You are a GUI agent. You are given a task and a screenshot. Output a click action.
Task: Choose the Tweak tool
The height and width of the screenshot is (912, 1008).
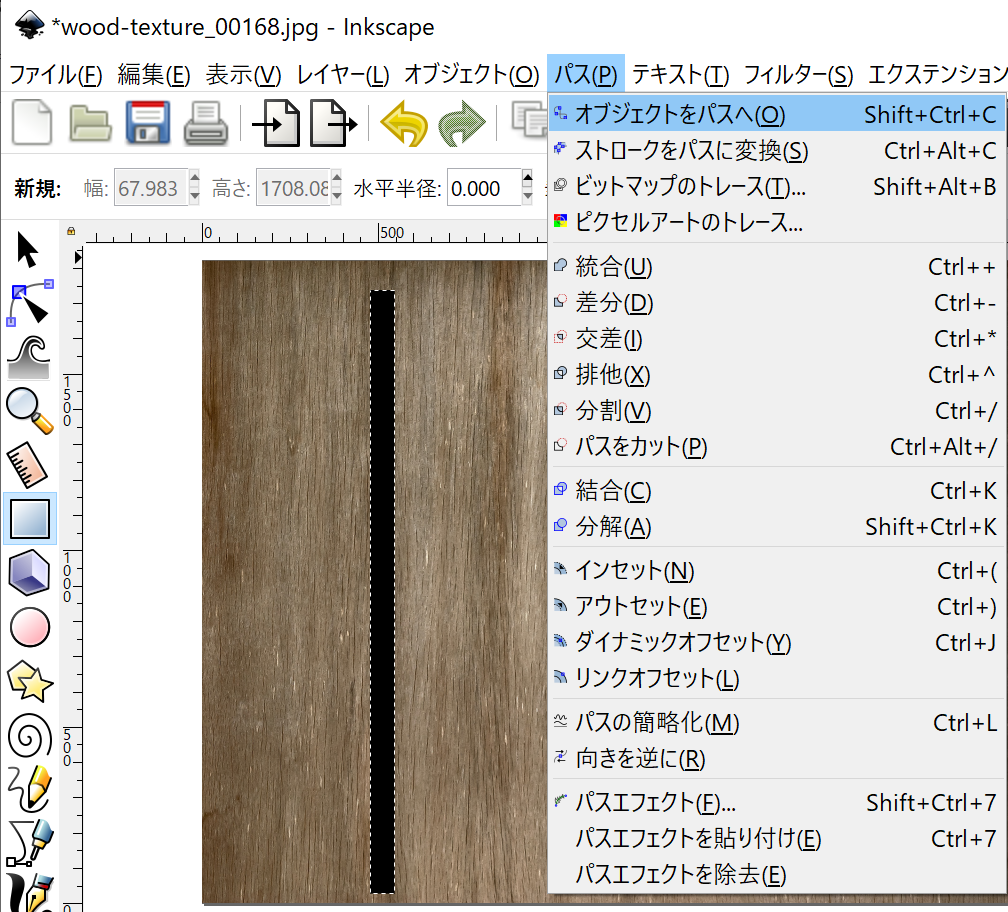(x=29, y=357)
